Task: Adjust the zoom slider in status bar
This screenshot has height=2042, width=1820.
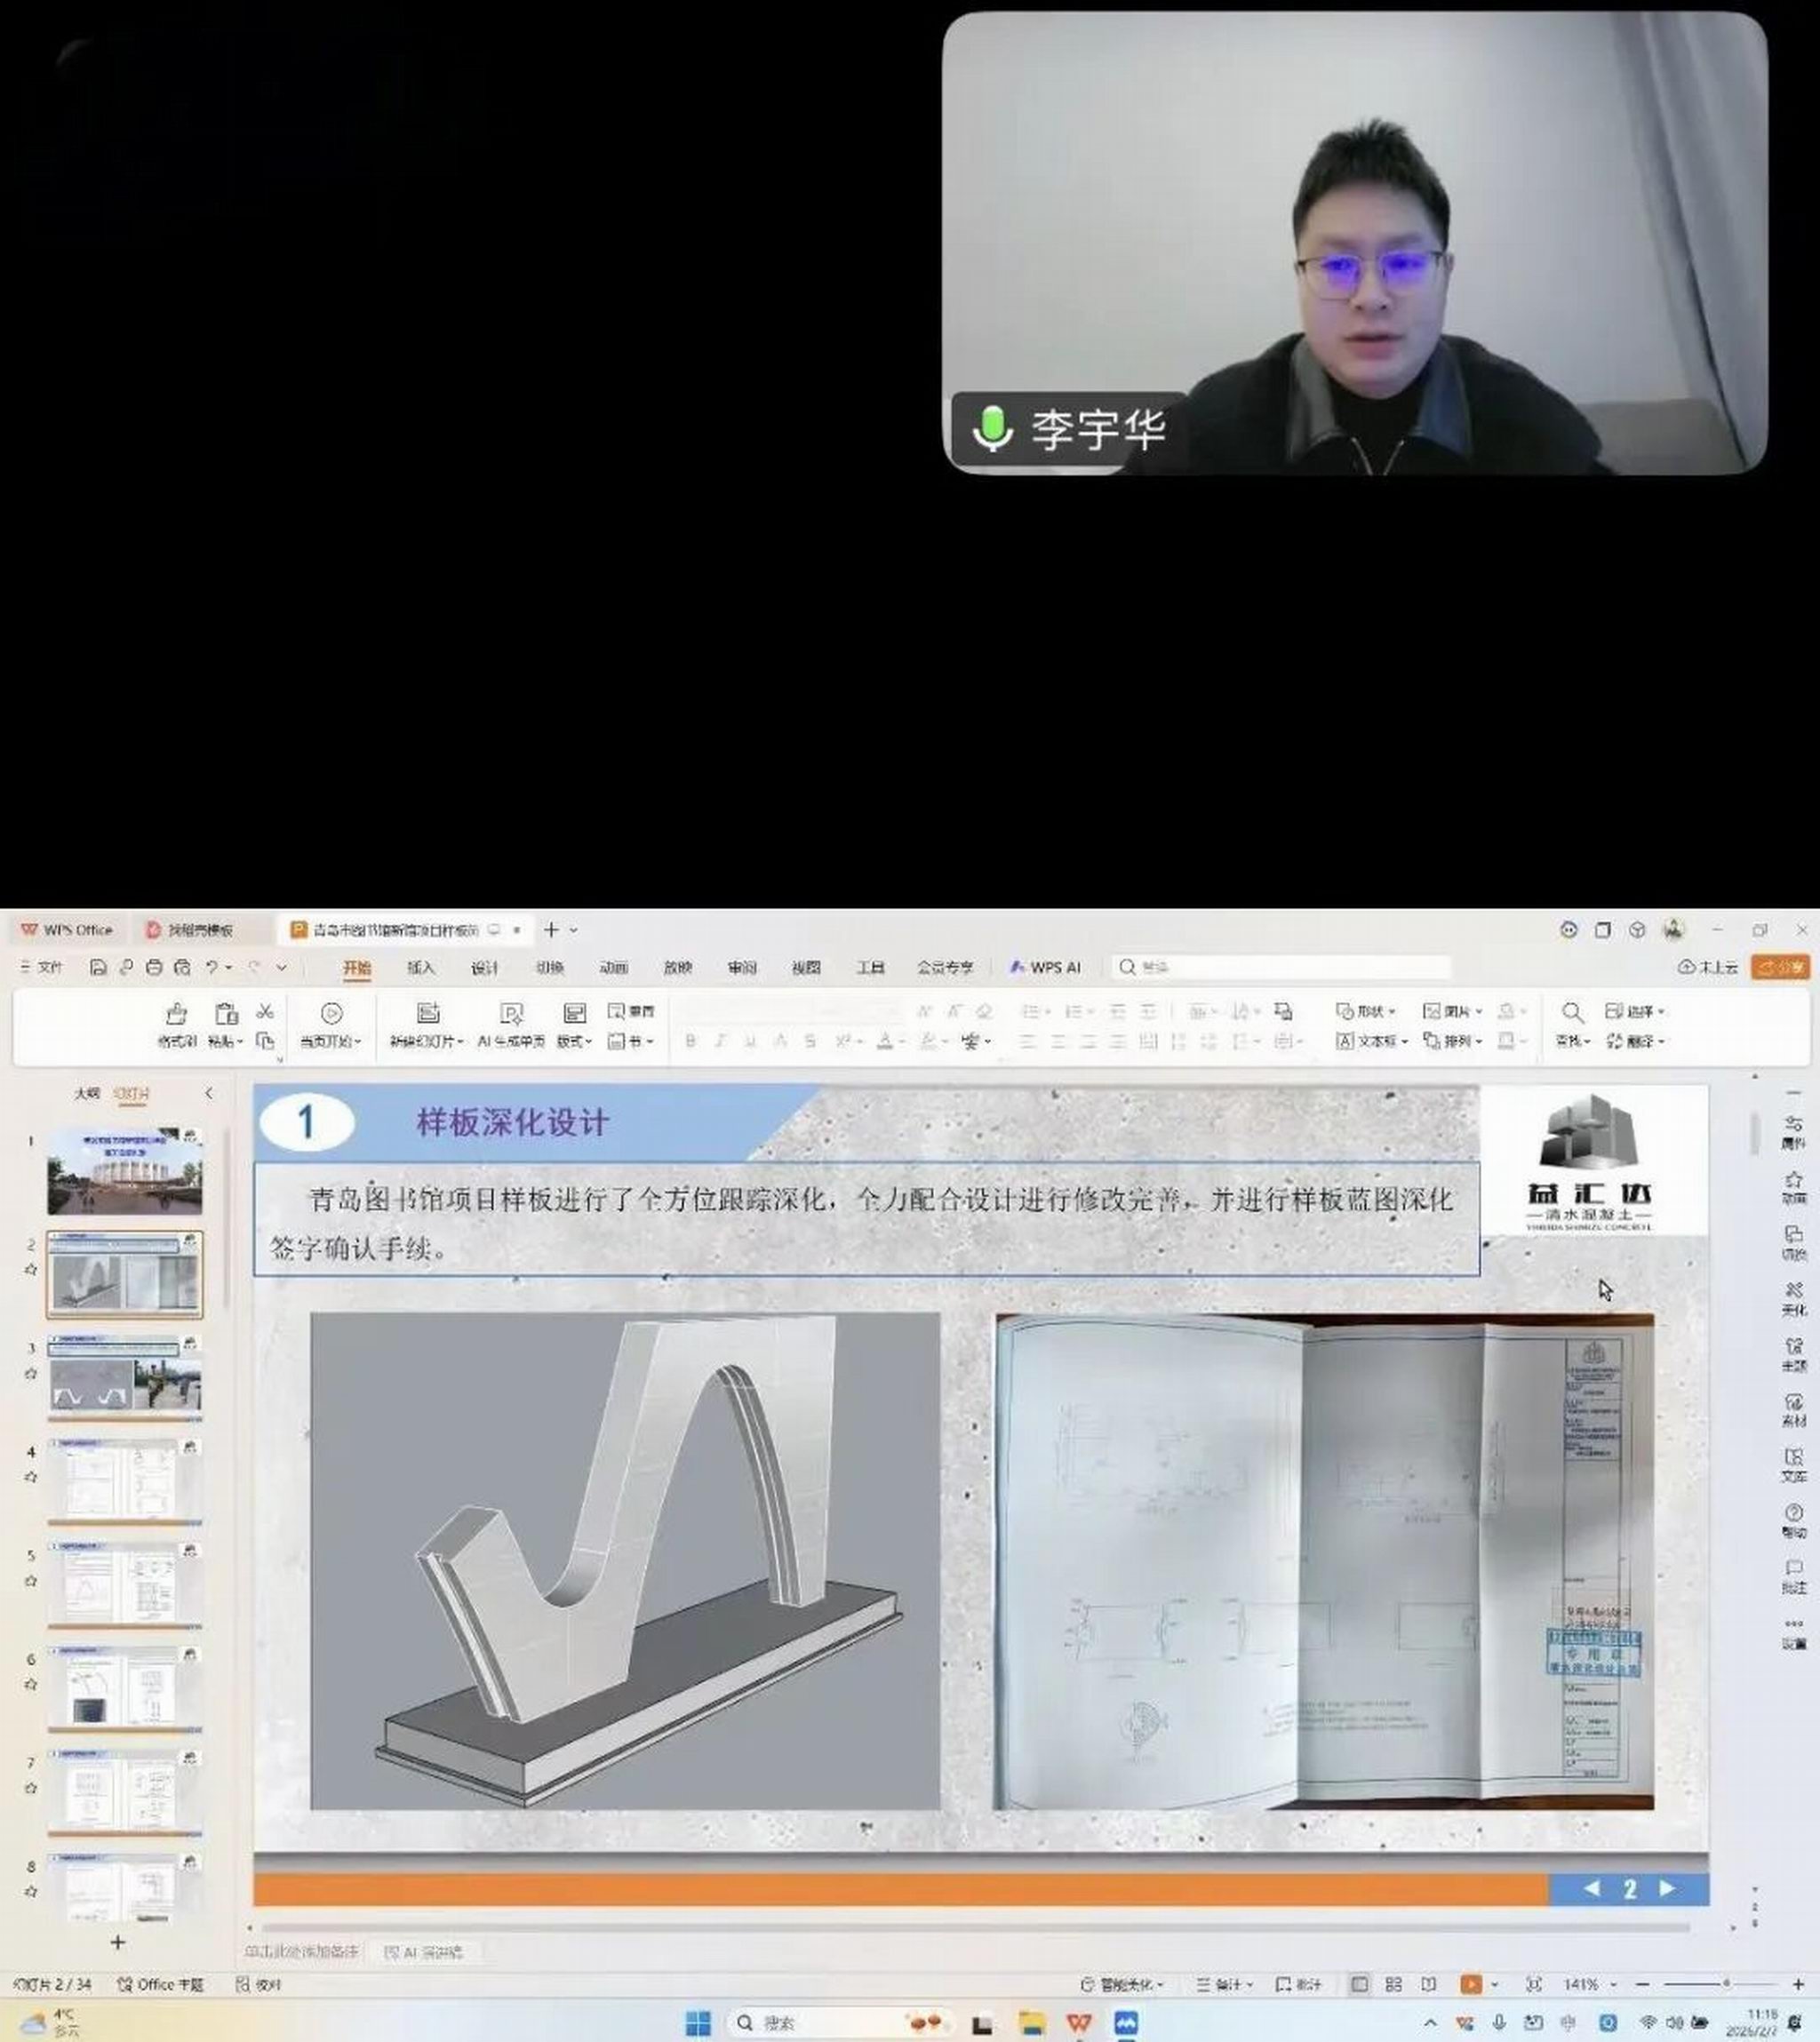Action: tap(1725, 1984)
